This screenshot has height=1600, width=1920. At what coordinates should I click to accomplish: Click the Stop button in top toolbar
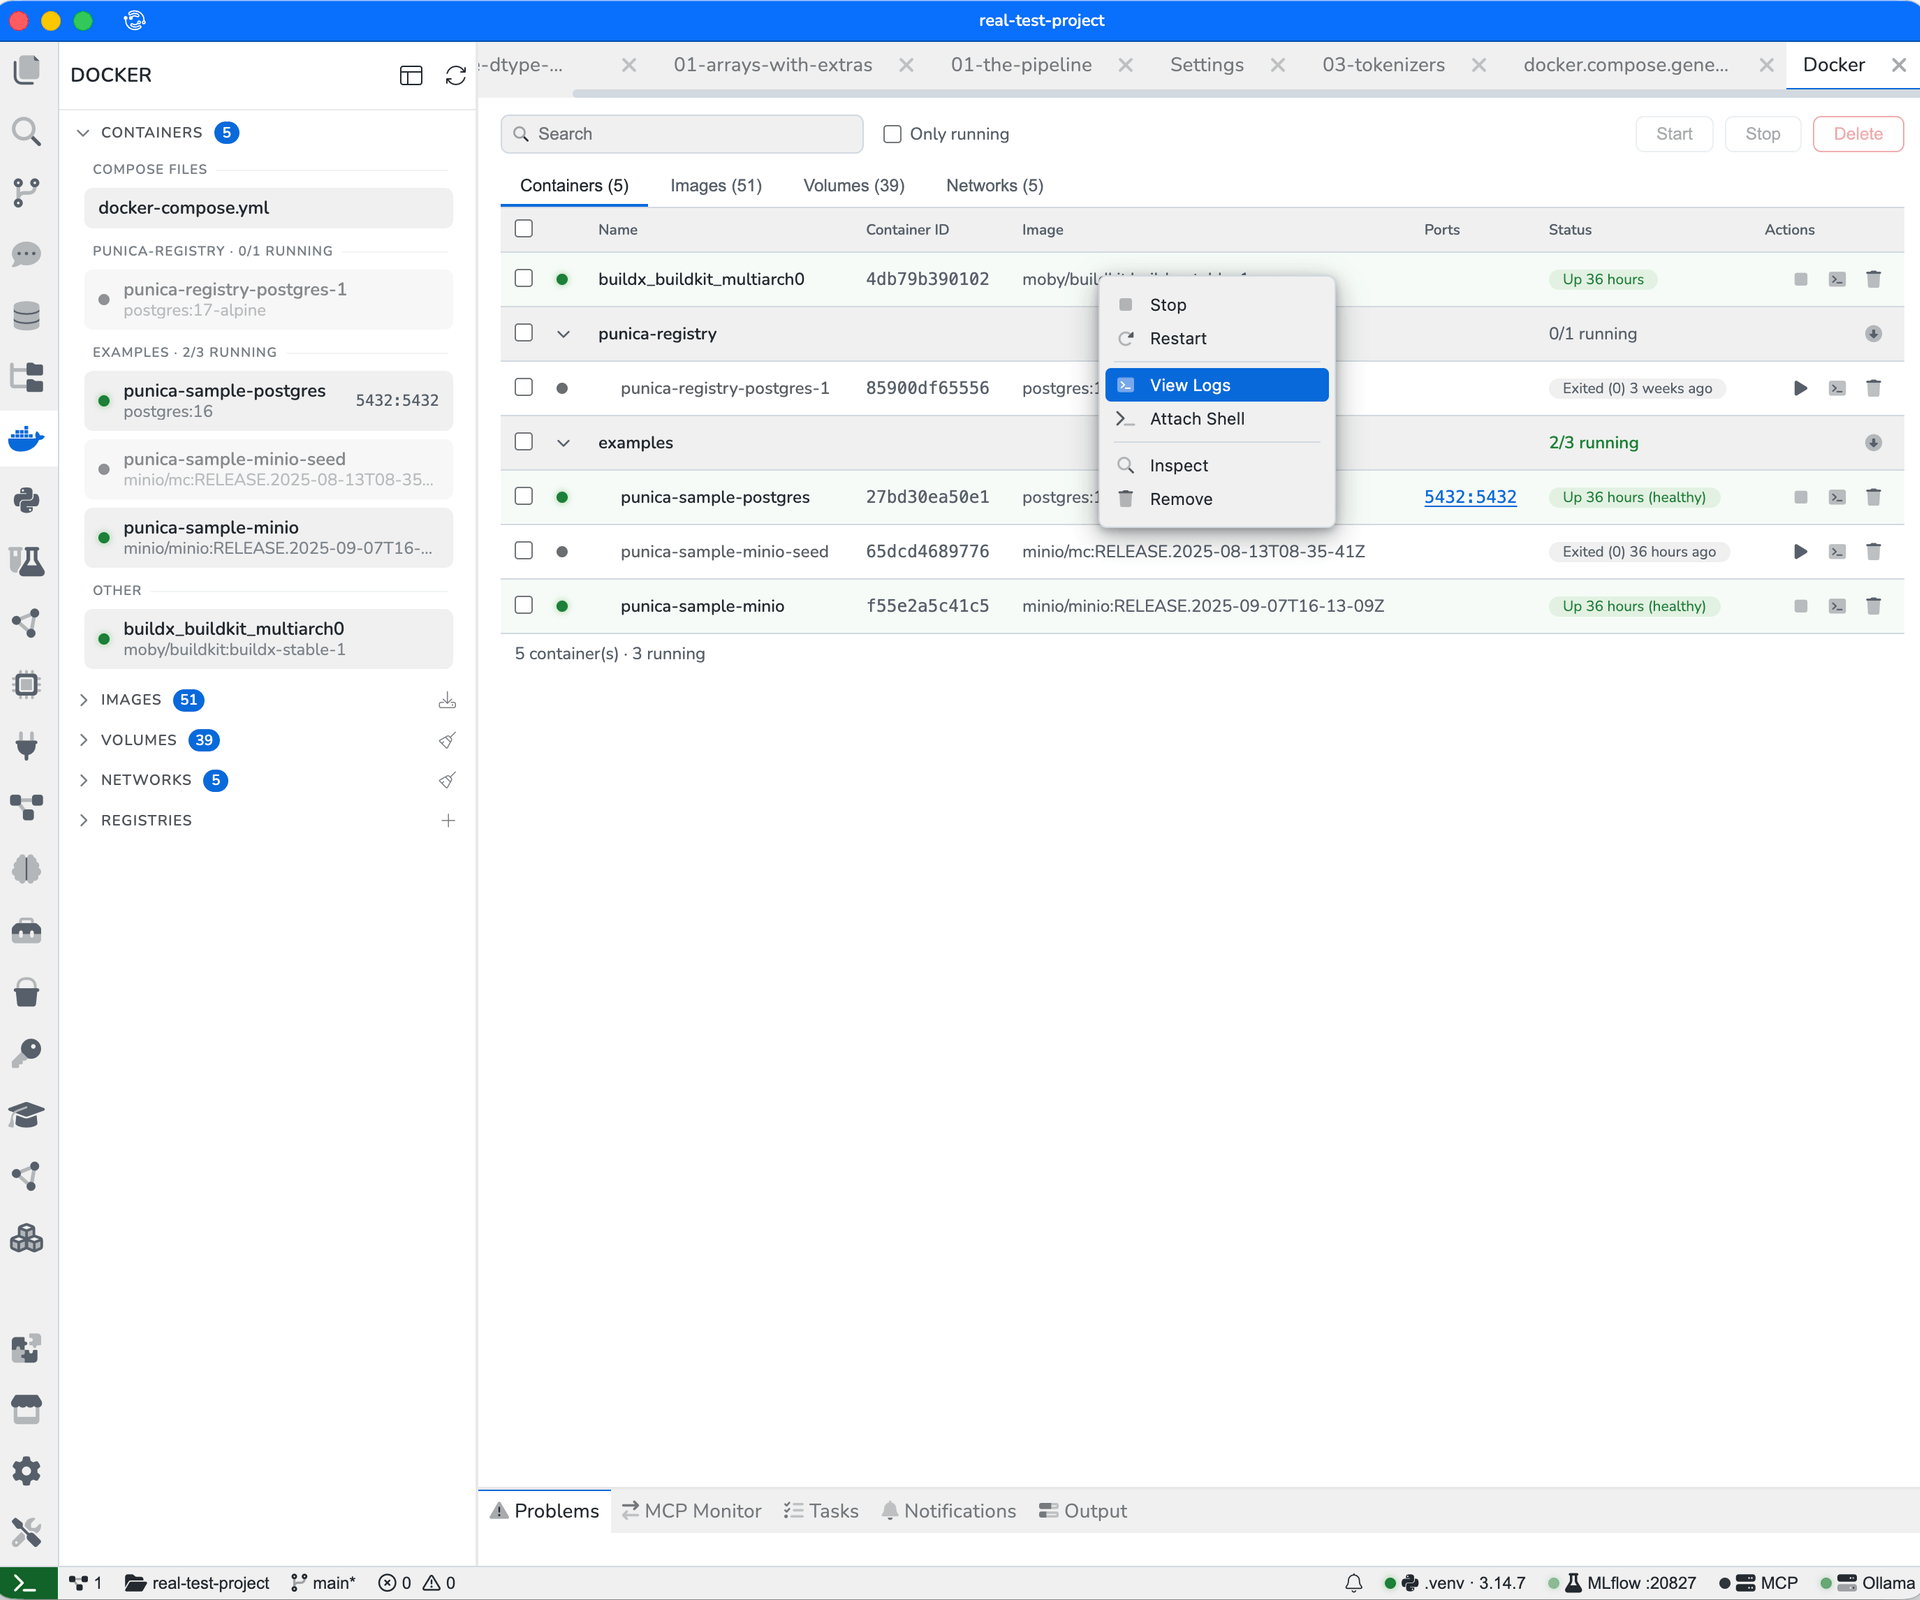tap(1762, 134)
